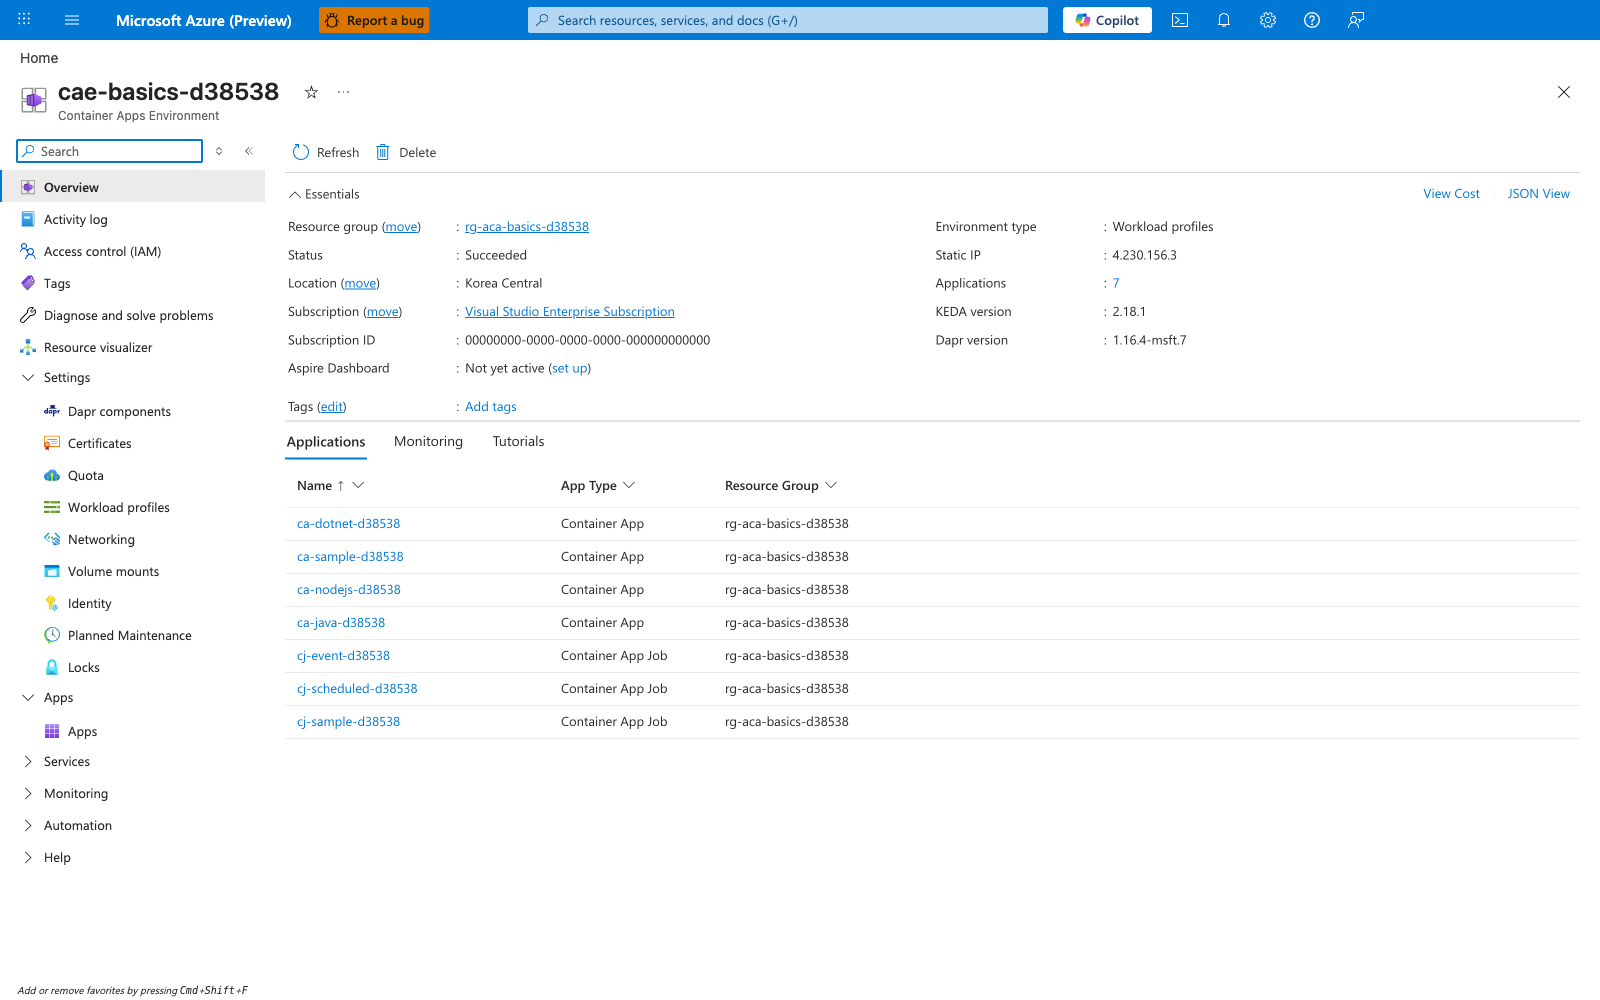Open Overview in sidebar
The image size is (1600, 1000).
[x=134, y=187]
